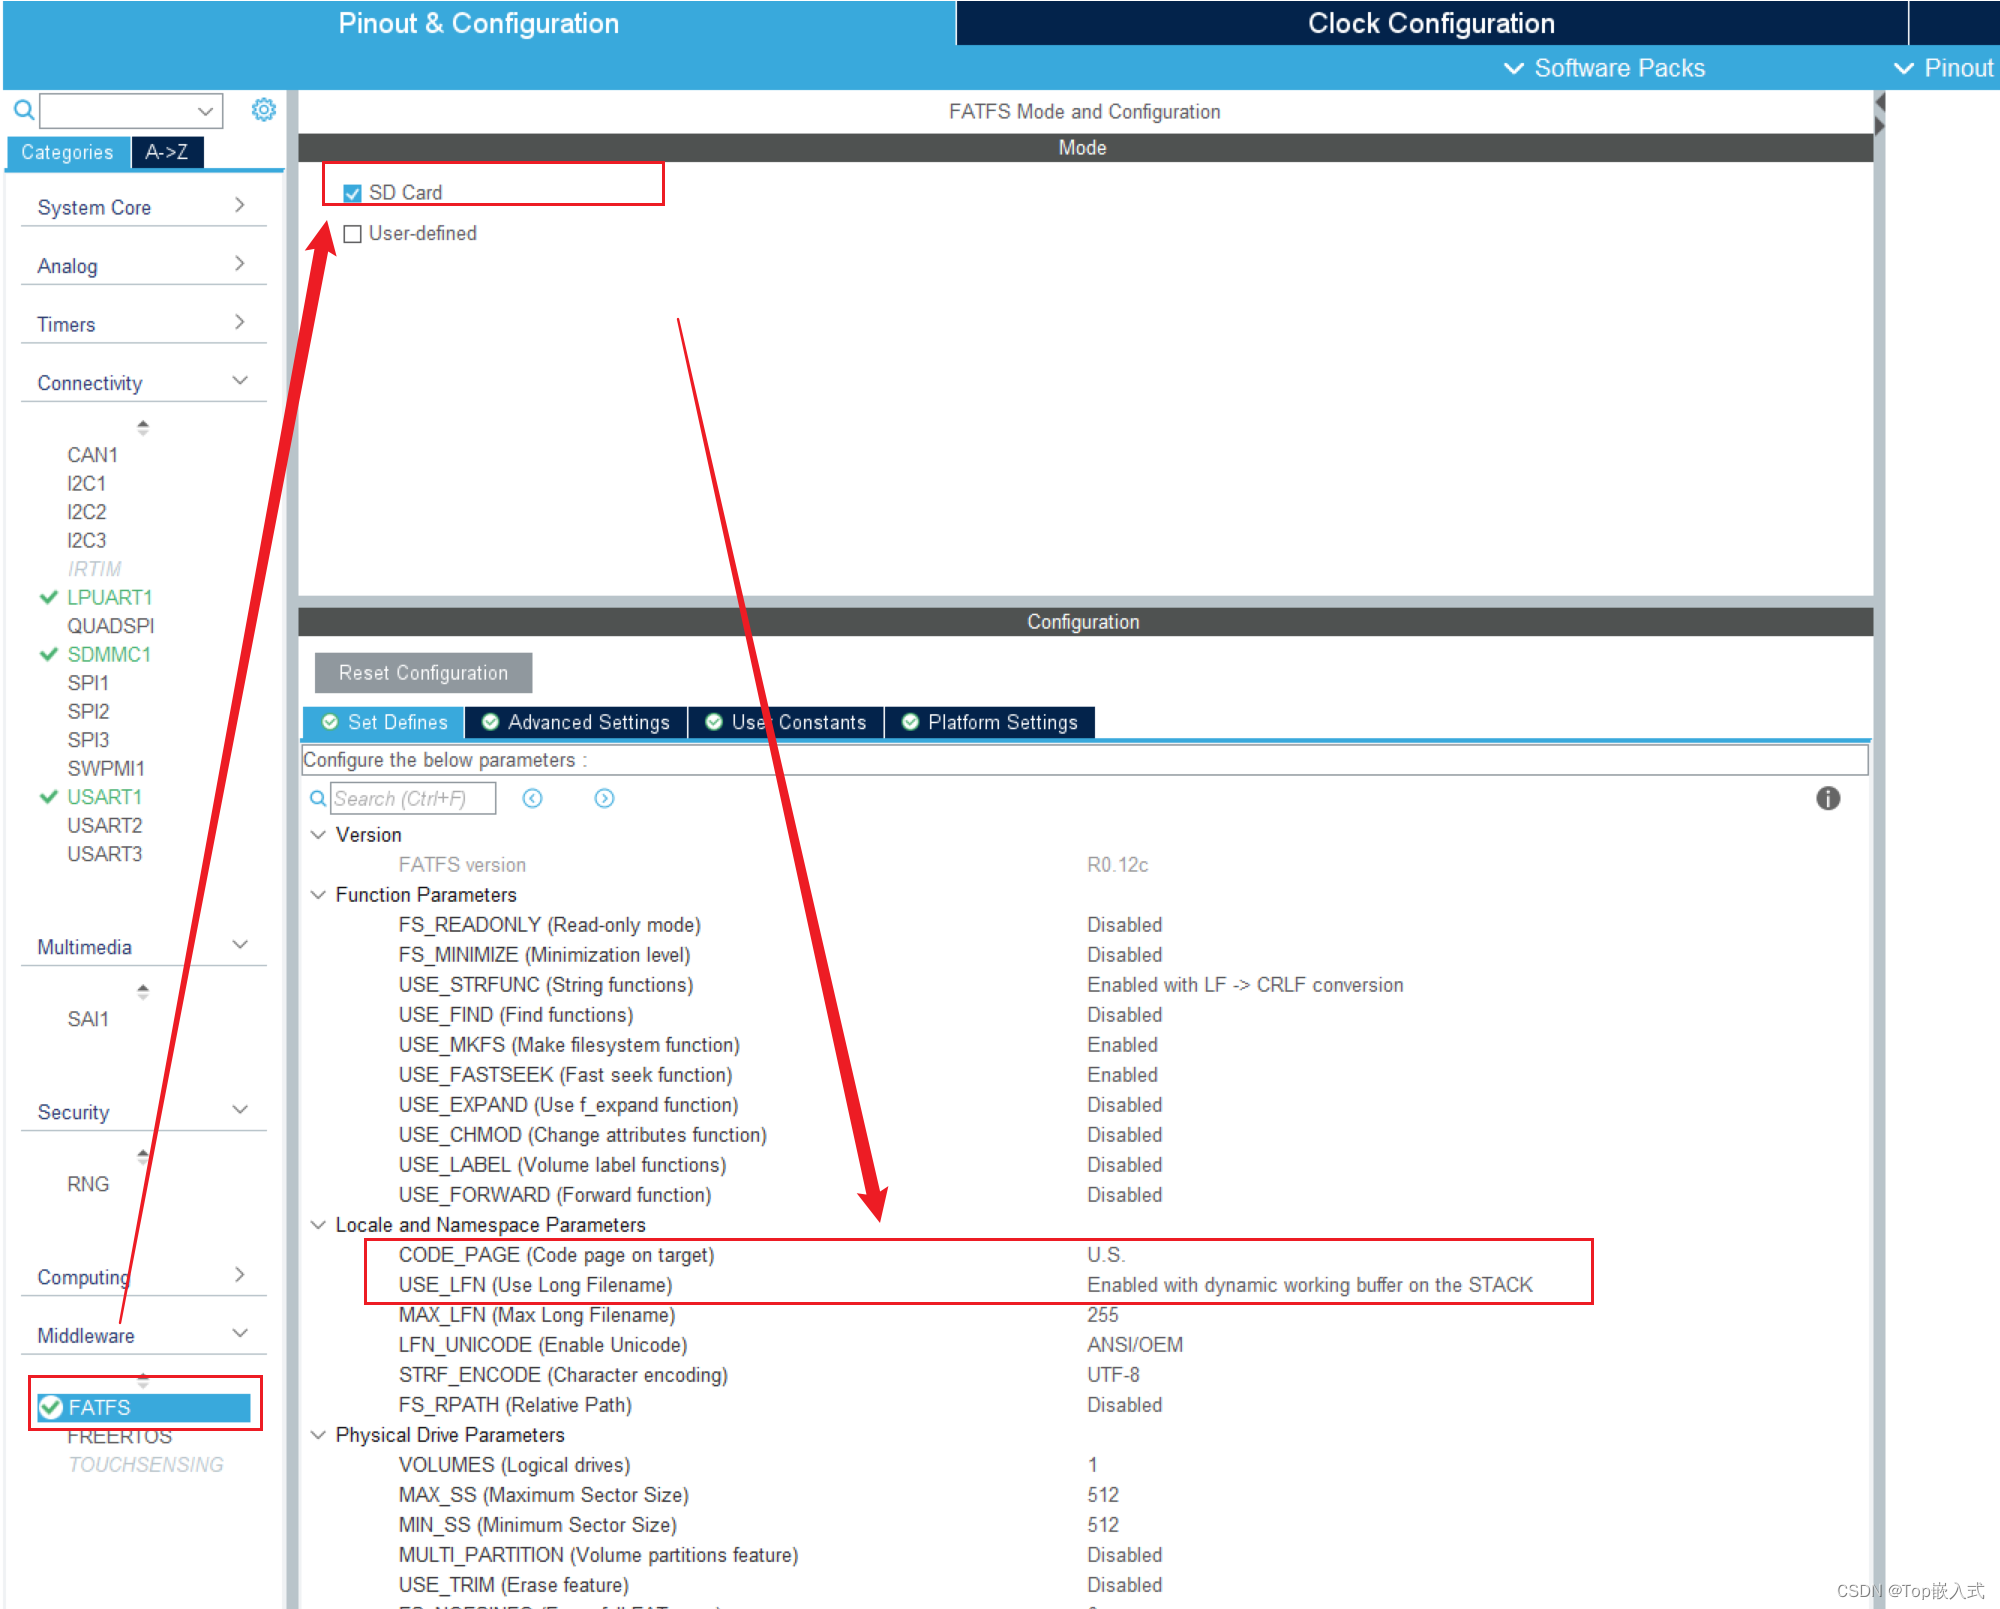The width and height of the screenshot is (2000, 1609).
Task: Click the info icon in configuration panel
Action: point(1827,798)
